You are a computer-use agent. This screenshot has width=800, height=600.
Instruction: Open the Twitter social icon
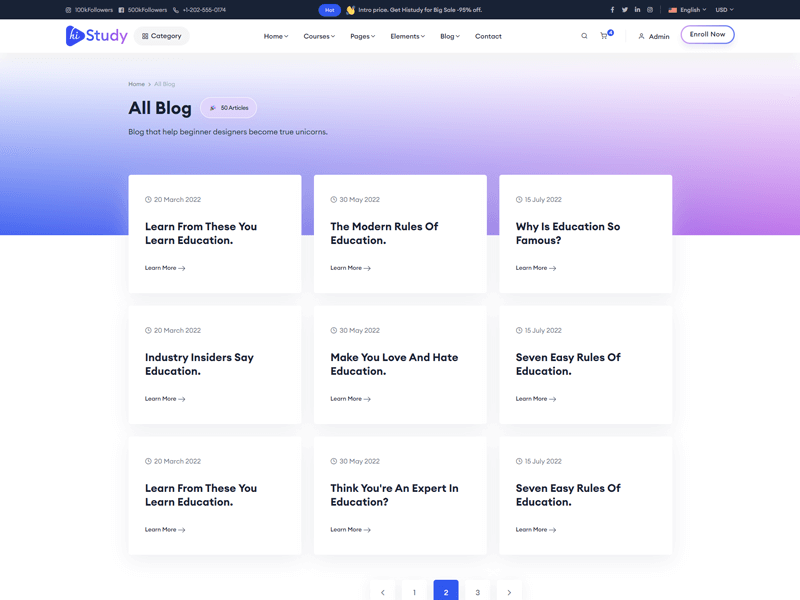[x=625, y=10]
